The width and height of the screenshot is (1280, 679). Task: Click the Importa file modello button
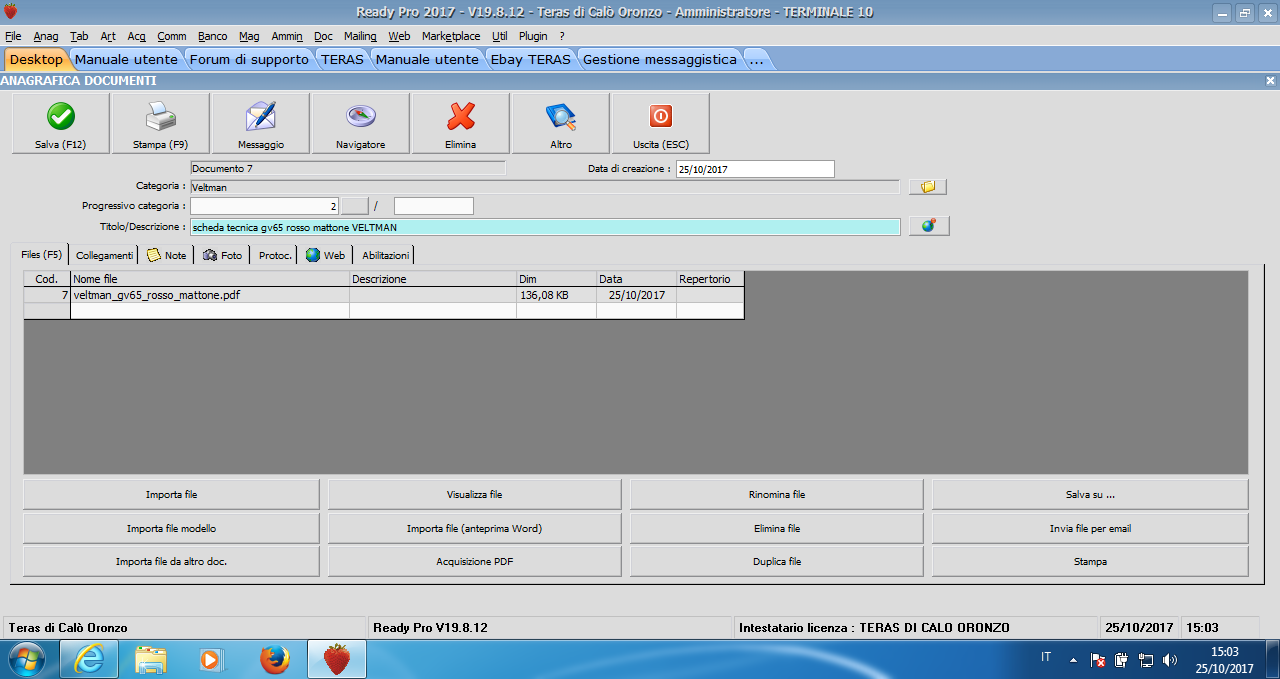(x=171, y=528)
